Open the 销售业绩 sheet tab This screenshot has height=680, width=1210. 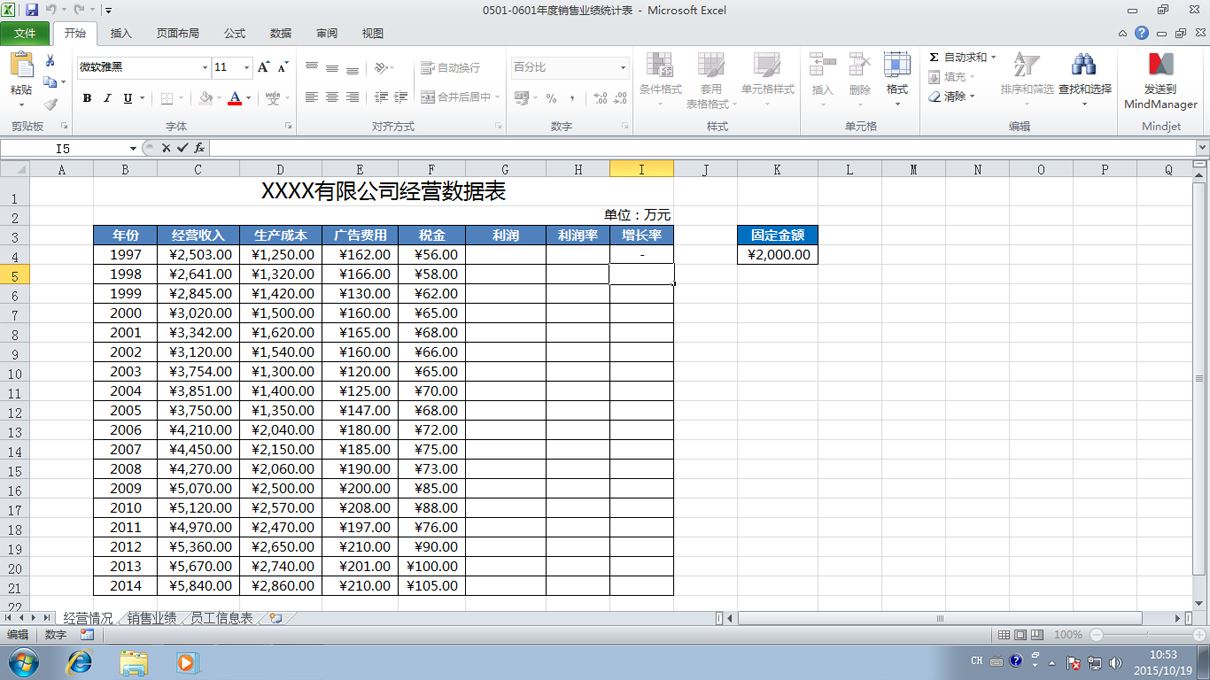pos(151,618)
